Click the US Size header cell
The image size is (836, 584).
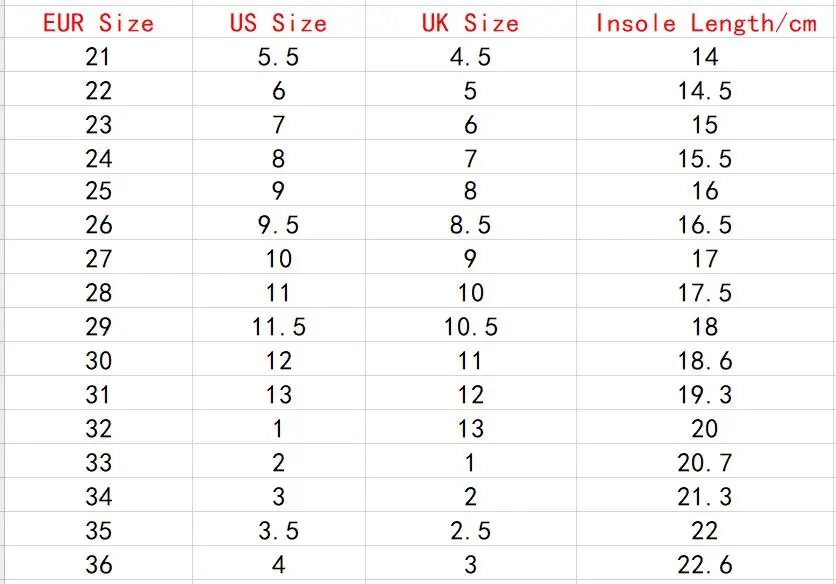(278, 22)
